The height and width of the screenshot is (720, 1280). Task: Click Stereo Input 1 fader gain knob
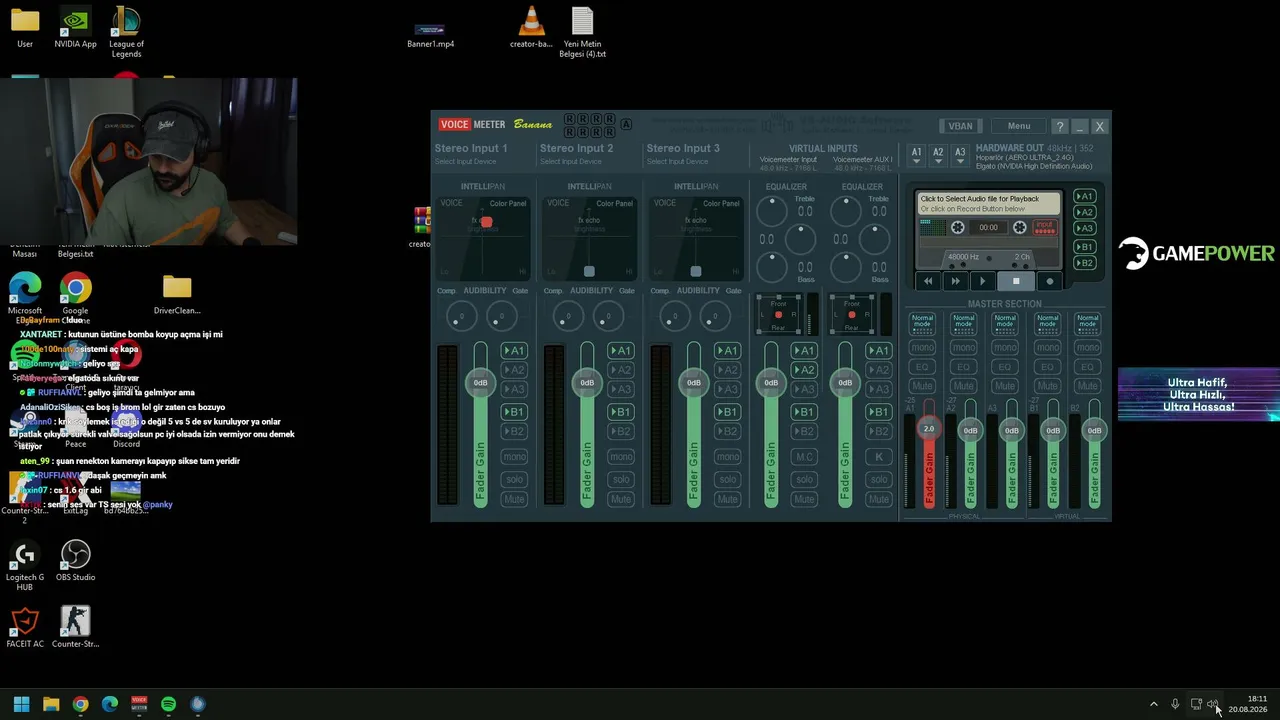pyautogui.click(x=480, y=382)
